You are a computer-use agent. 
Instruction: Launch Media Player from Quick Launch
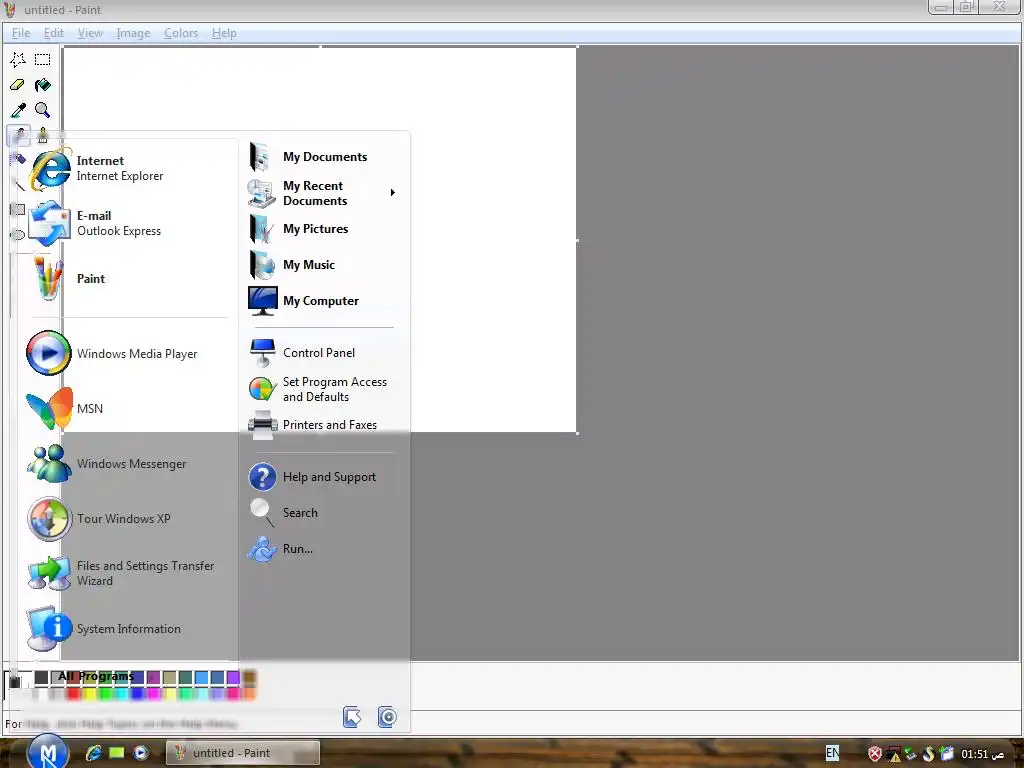click(140, 753)
